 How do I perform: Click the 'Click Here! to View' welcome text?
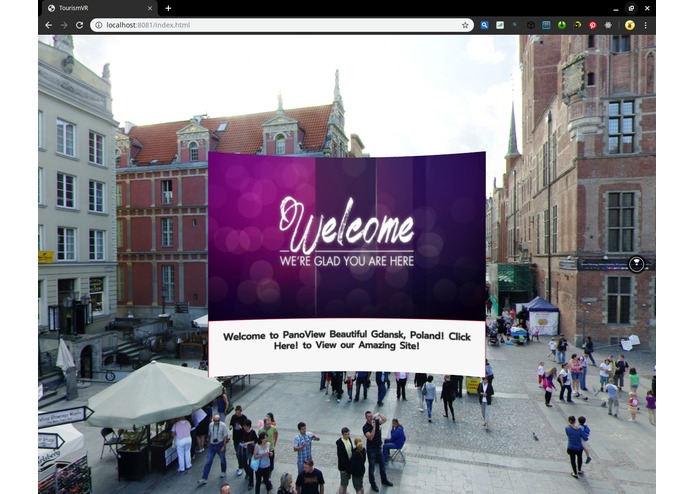point(347,341)
